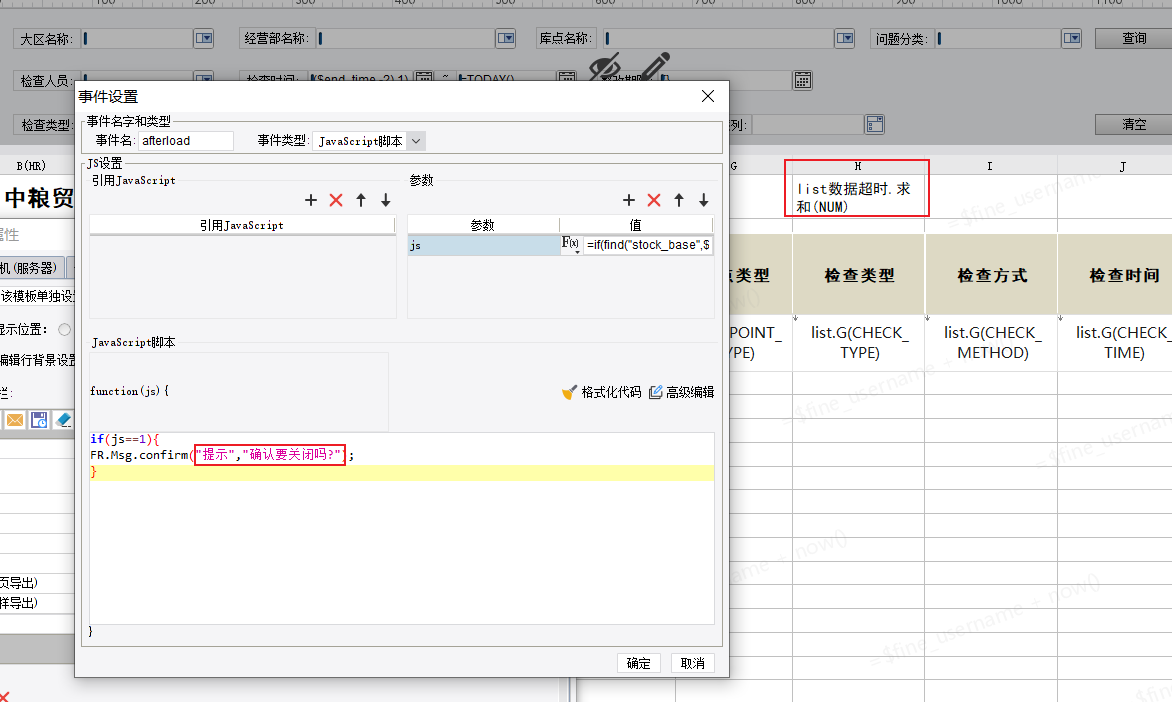Image resolution: width=1172 pixels, height=702 pixels.
Task: Click the email envelope toolbar icon
Action: tap(15, 420)
